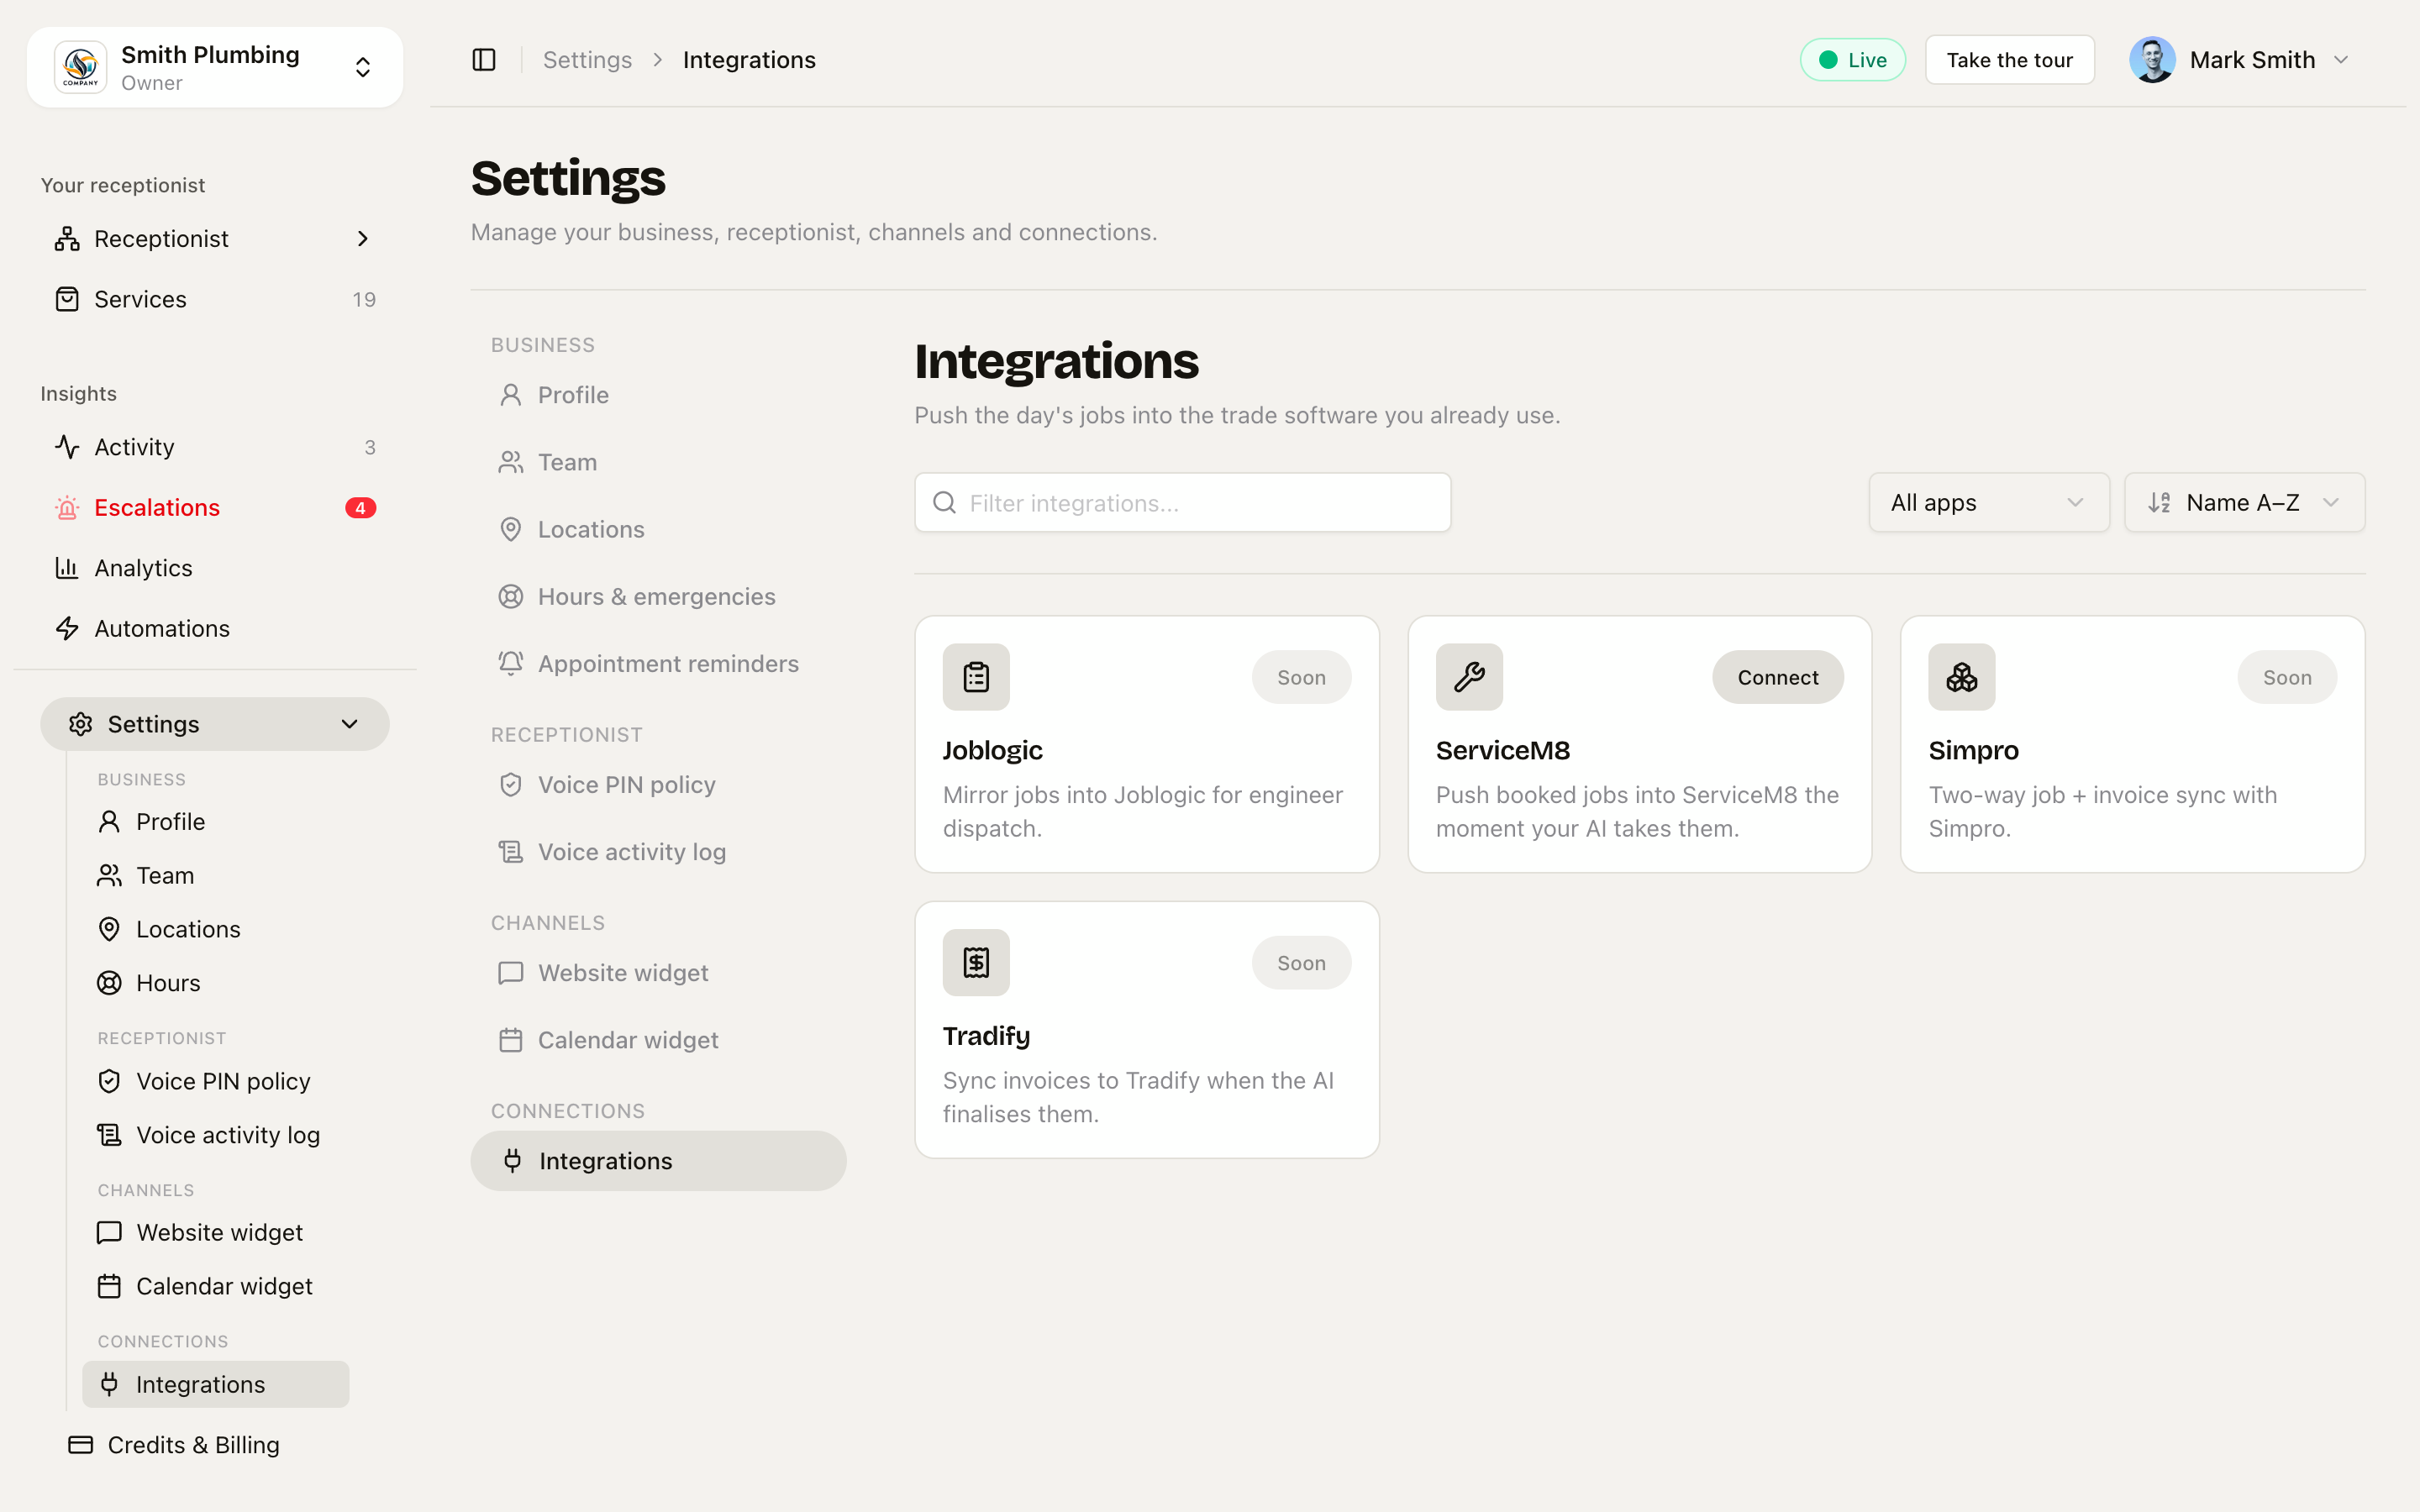
Task: Click the Analytics bar chart icon
Action: 67,568
